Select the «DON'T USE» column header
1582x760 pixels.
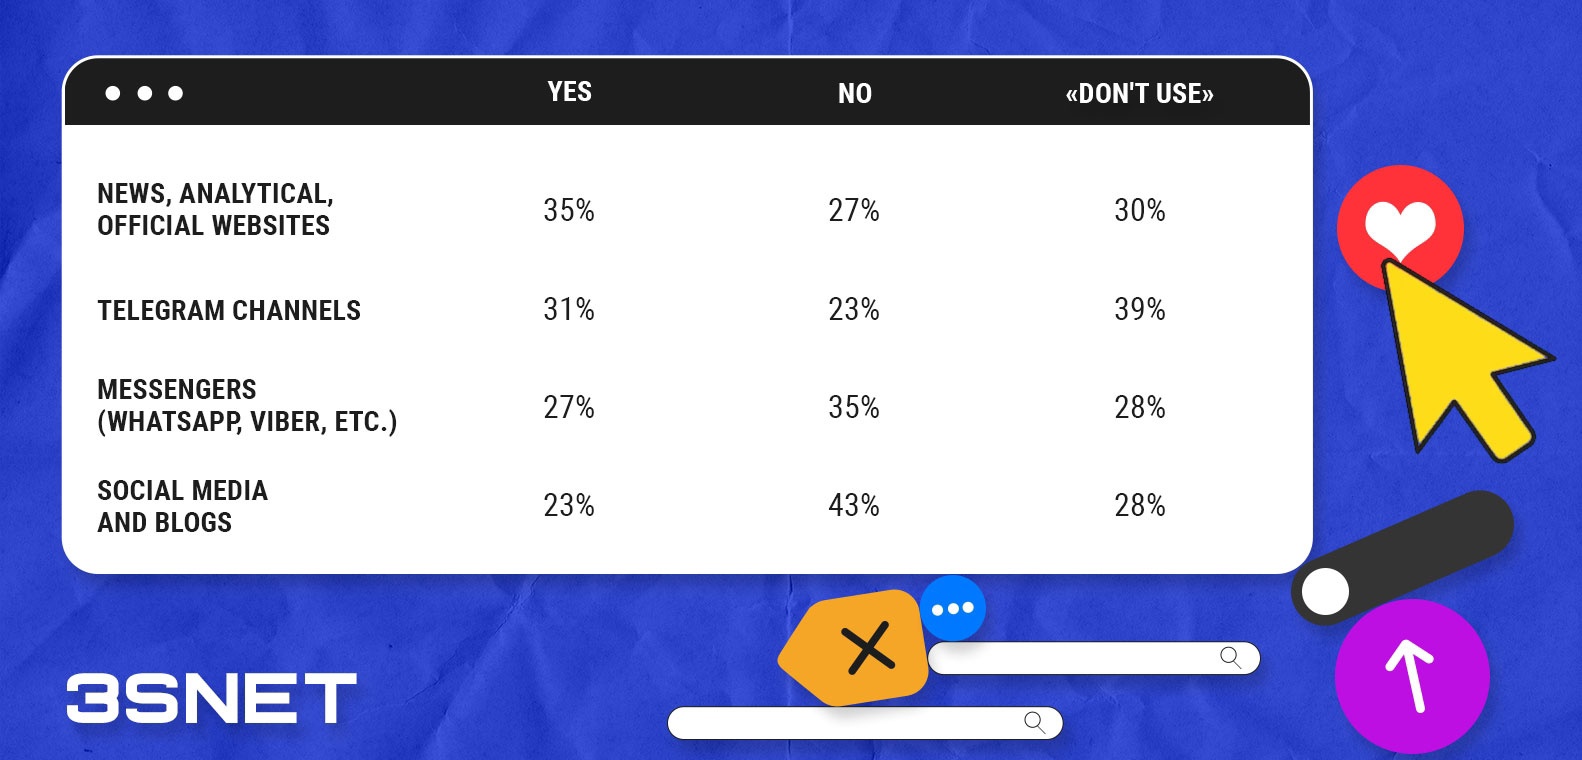(x=1139, y=93)
